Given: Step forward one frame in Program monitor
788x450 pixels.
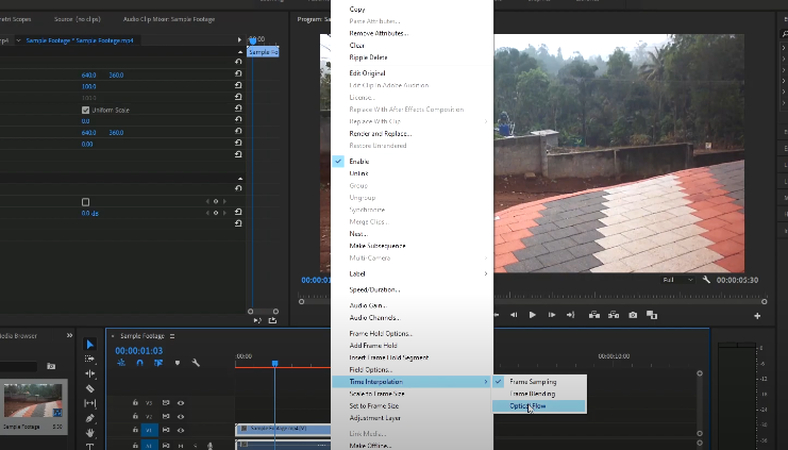Looking at the screenshot, I should pos(551,315).
